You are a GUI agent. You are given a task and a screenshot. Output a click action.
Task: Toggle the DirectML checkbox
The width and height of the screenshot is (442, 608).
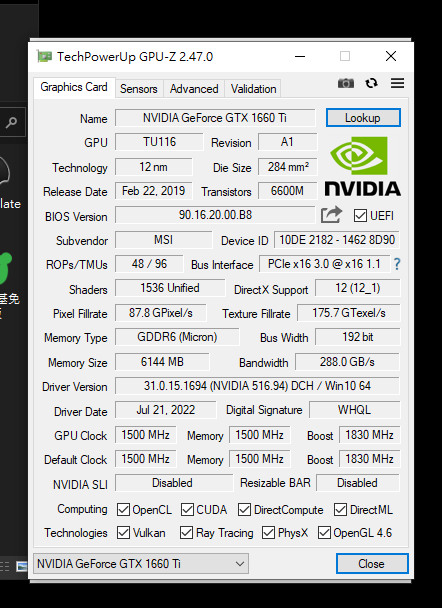pos(340,510)
